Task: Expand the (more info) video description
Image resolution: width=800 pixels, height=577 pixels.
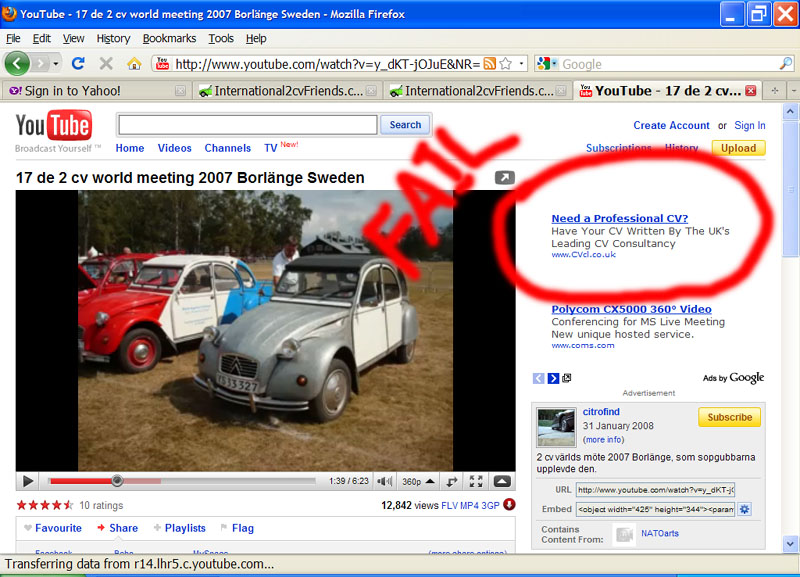Action: coord(604,439)
